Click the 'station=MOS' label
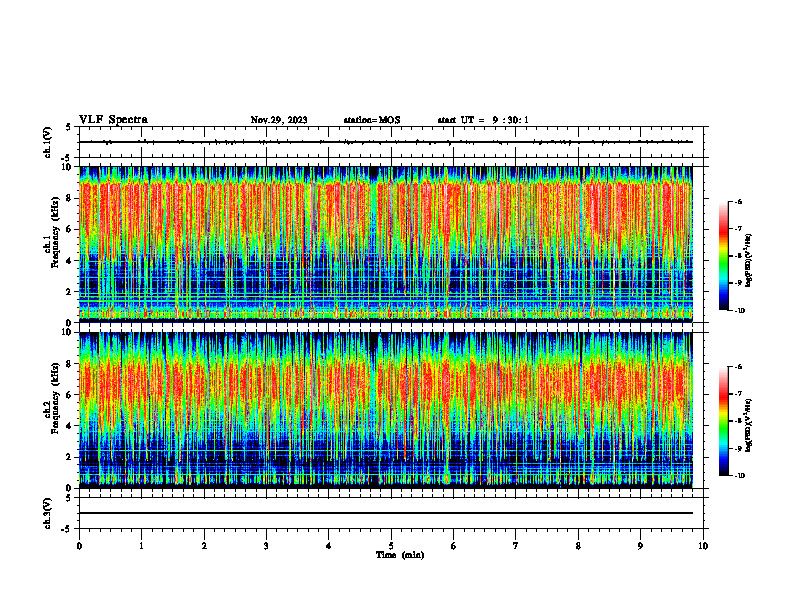The width and height of the screenshot is (792, 612). (x=372, y=120)
